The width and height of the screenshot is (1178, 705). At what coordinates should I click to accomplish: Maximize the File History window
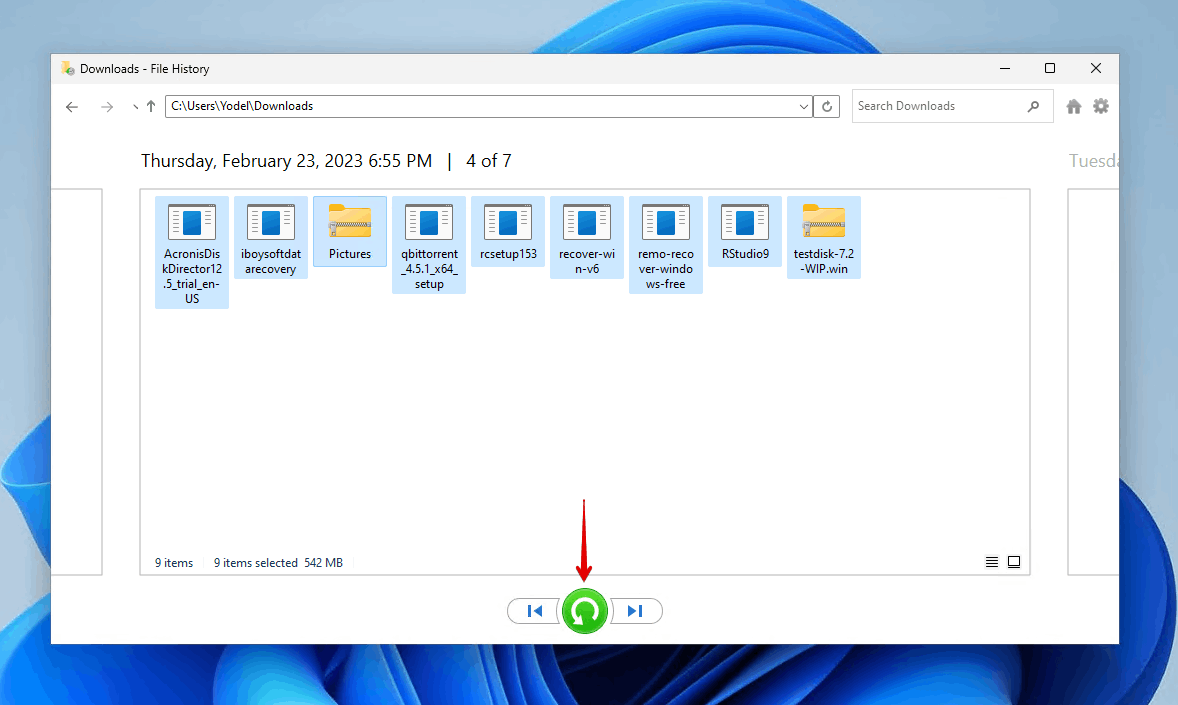click(1050, 68)
